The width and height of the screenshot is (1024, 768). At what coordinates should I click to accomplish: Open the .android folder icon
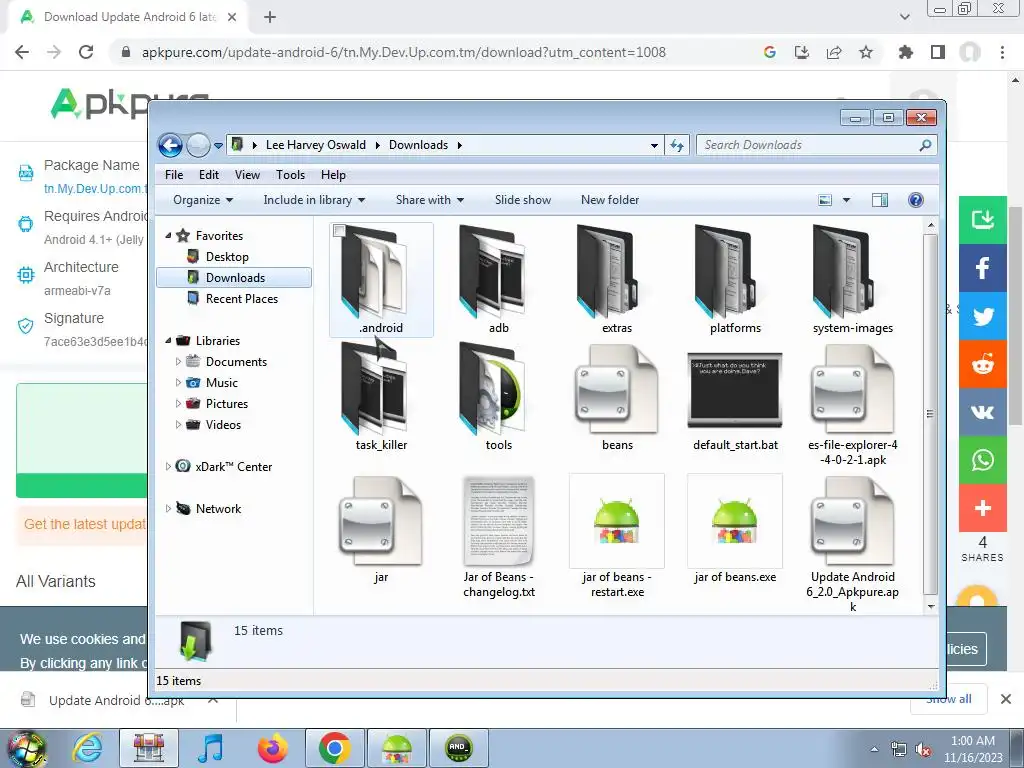pos(375,271)
